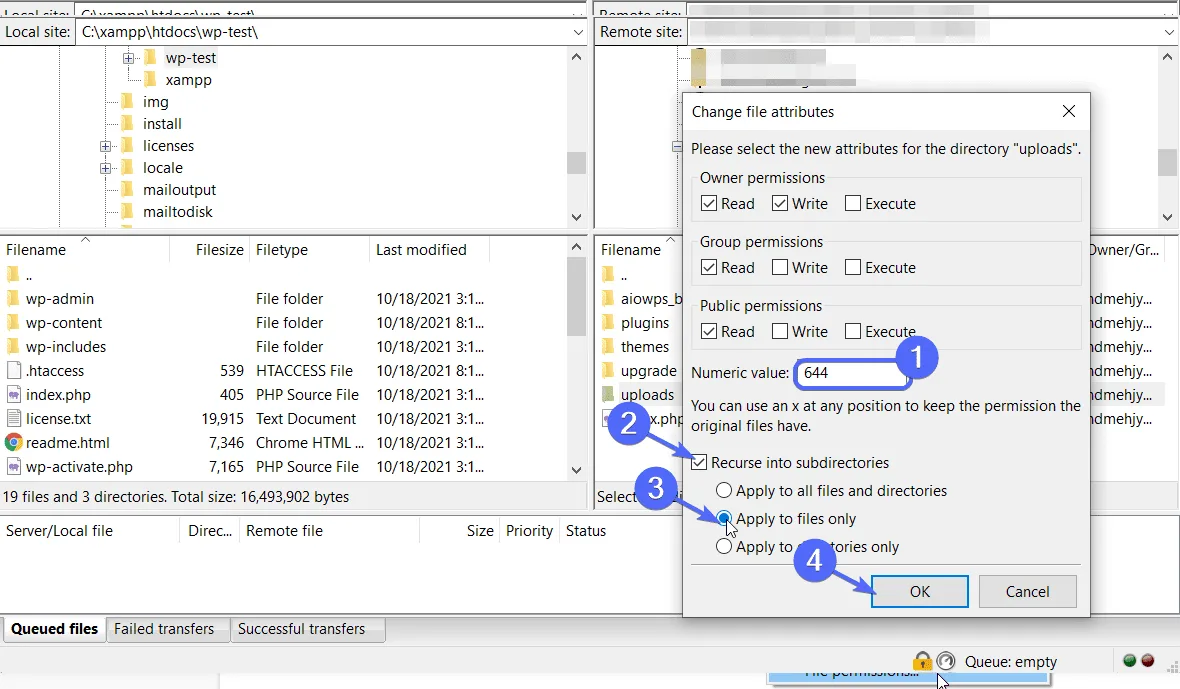1180x689 pixels.
Task: Expand the licenses folder tree node
Action: pyautogui.click(x=105, y=146)
